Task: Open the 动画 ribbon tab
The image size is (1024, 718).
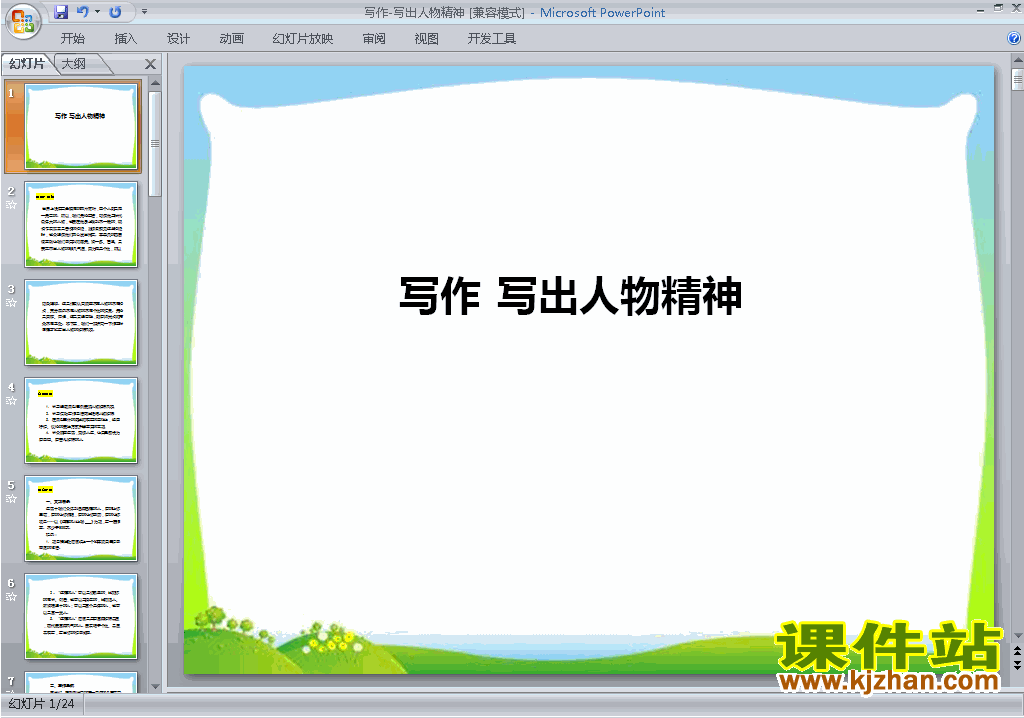Action: pos(232,39)
